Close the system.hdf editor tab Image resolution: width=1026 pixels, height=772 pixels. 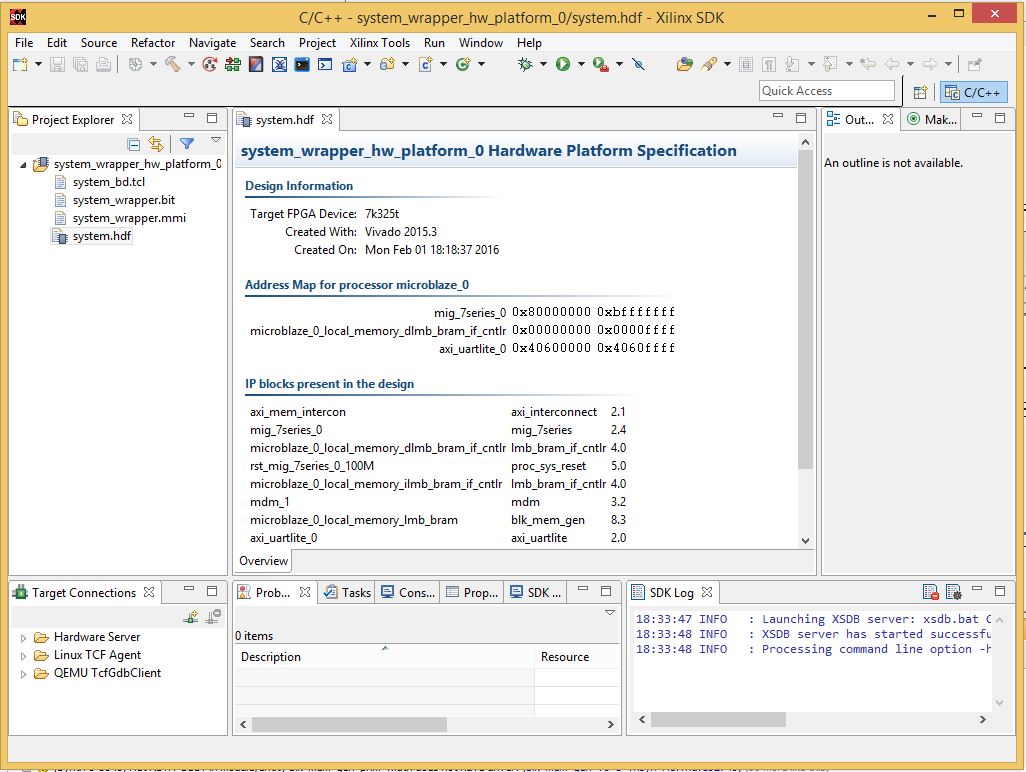tap(327, 119)
